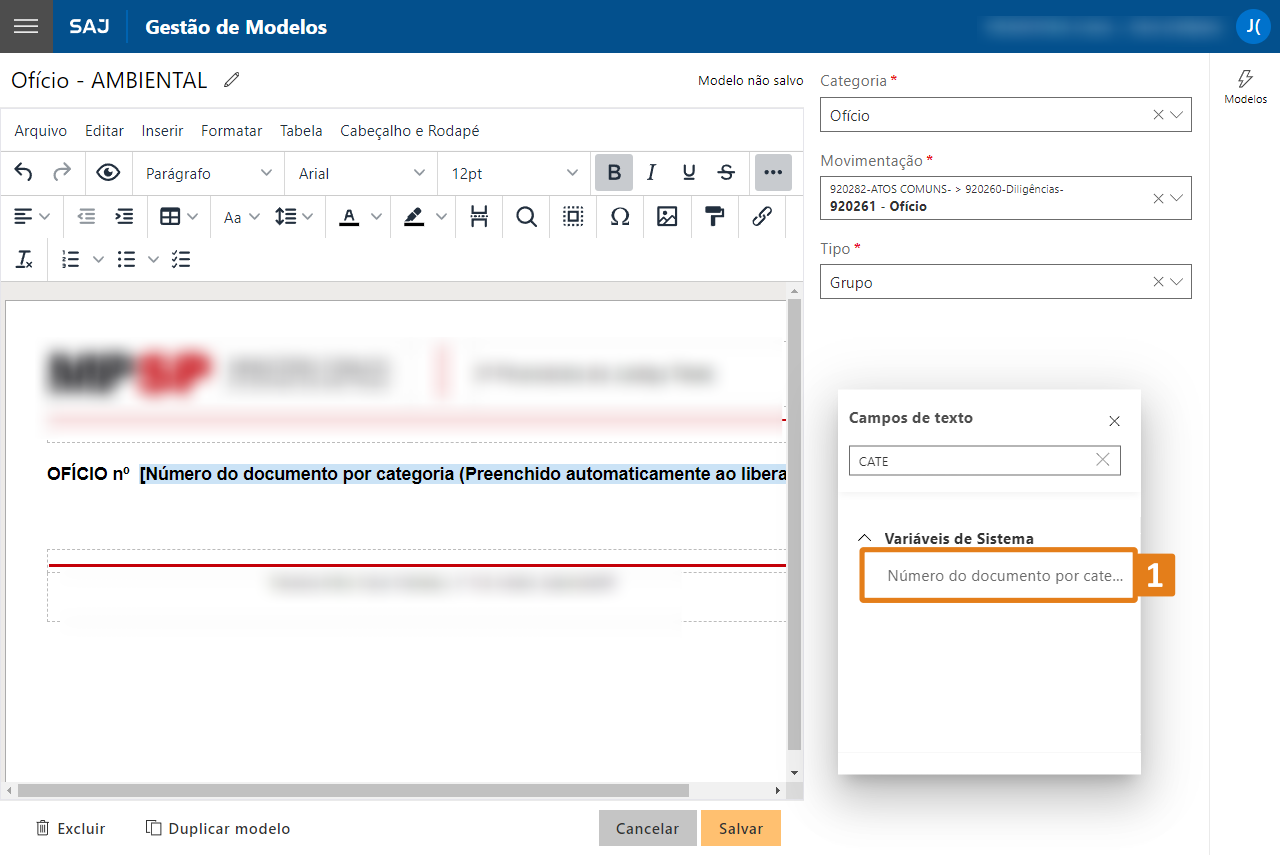Open the Parágrafo style dropdown
1280x855 pixels.
pyautogui.click(x=207, y=172)
